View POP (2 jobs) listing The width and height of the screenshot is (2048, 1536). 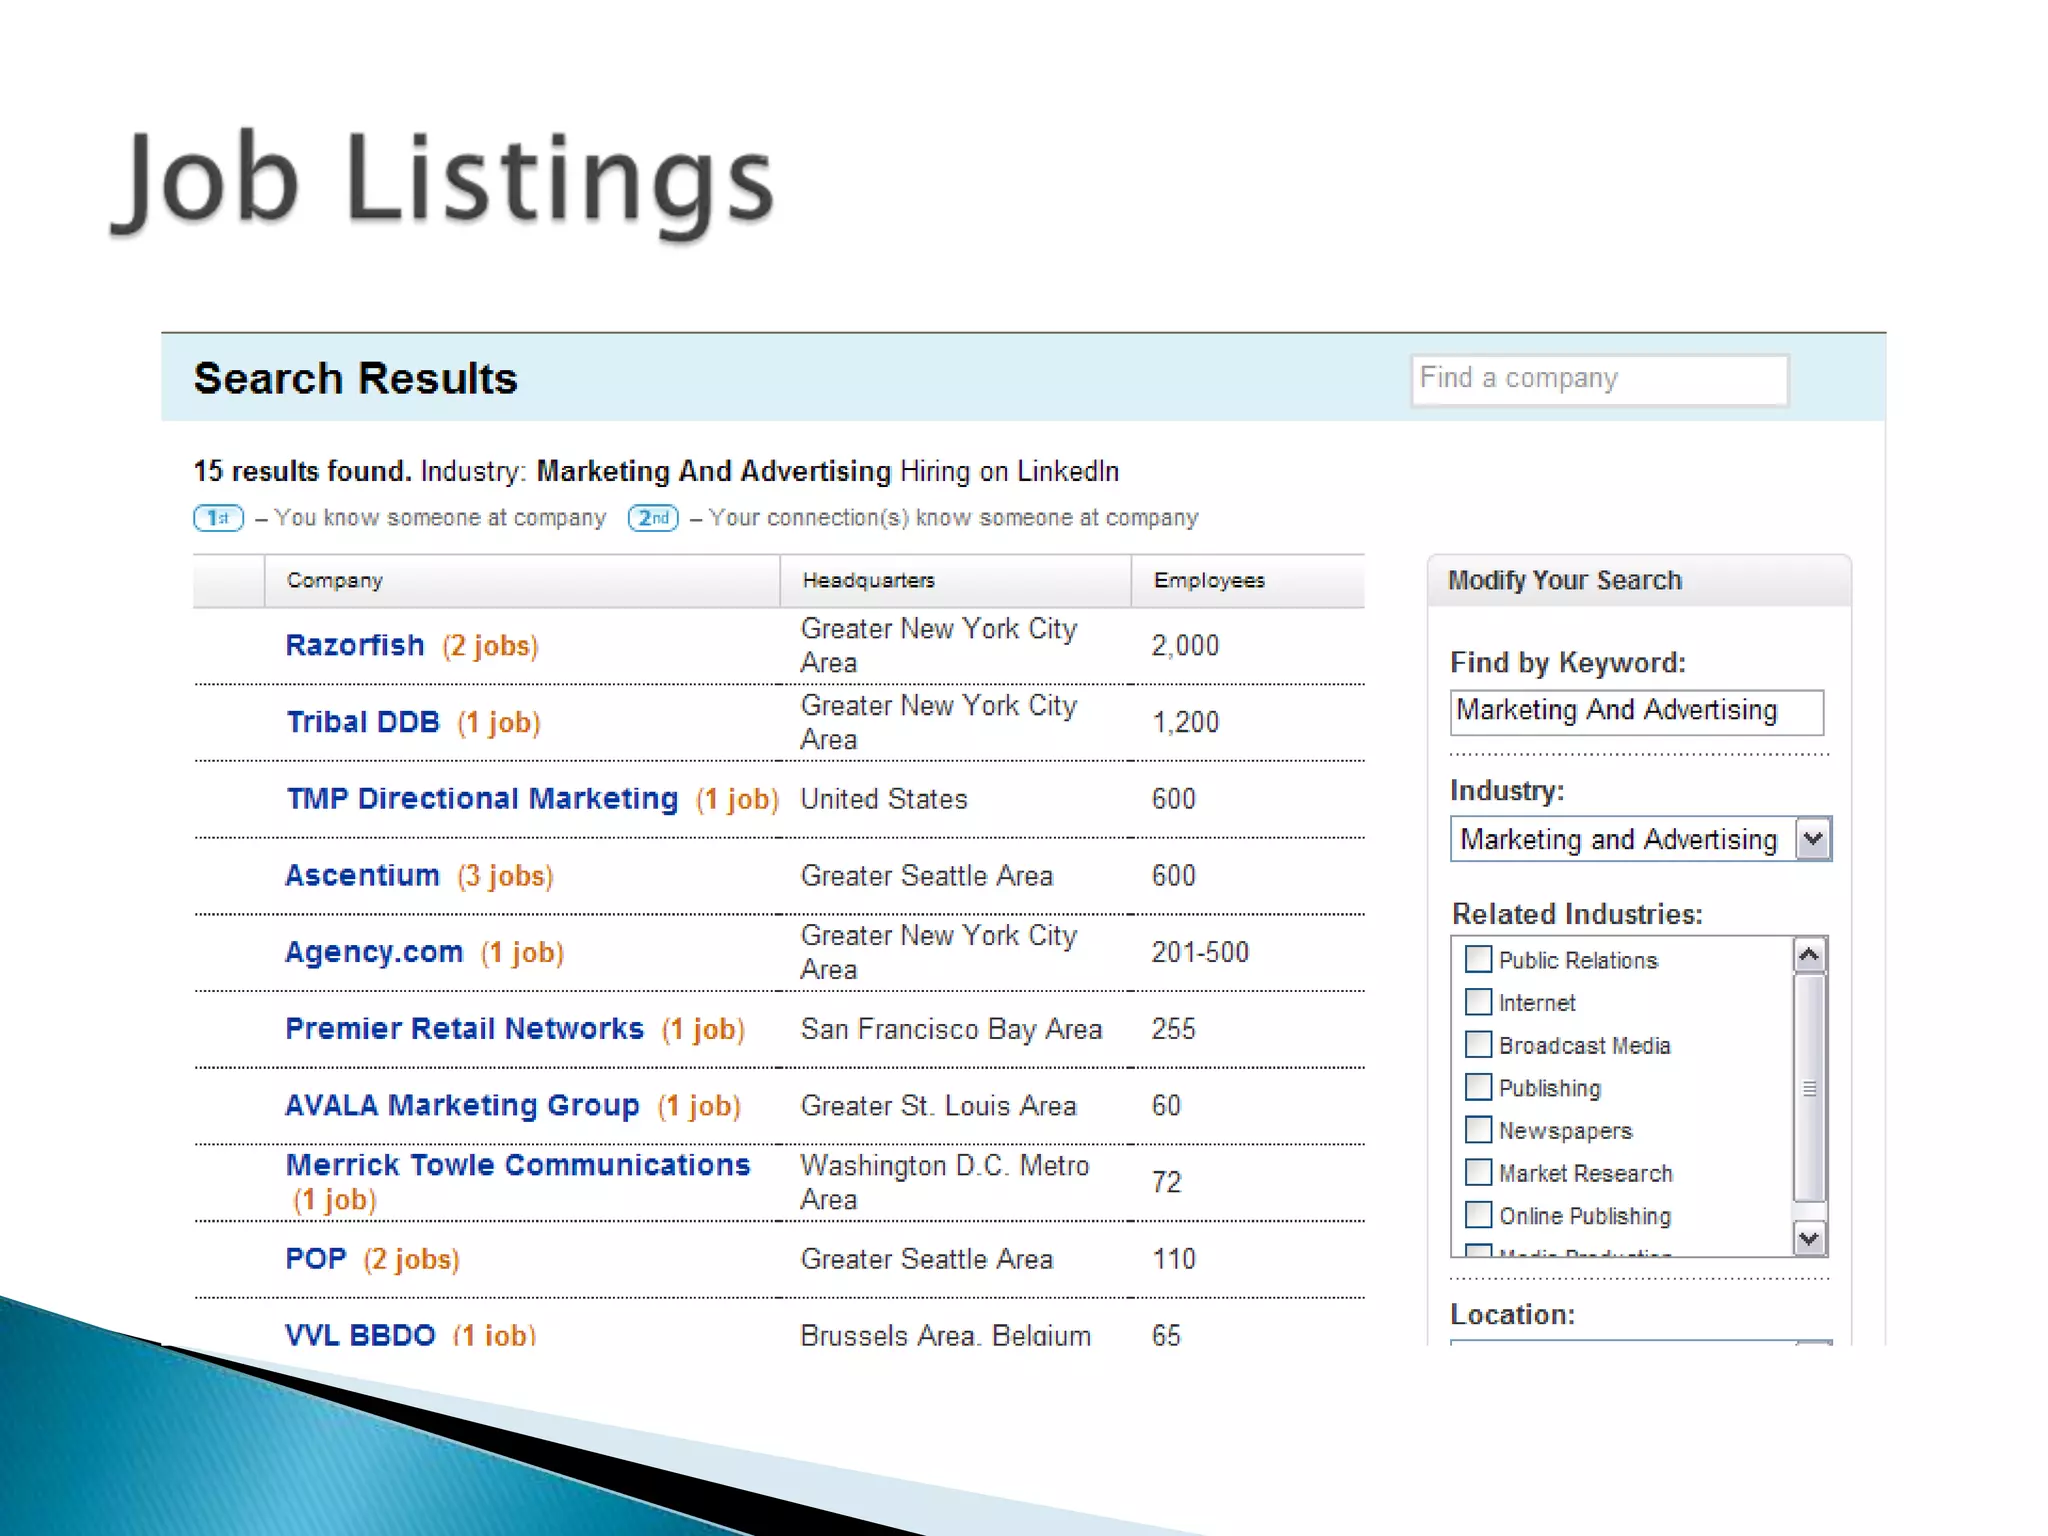[411, 1259]
